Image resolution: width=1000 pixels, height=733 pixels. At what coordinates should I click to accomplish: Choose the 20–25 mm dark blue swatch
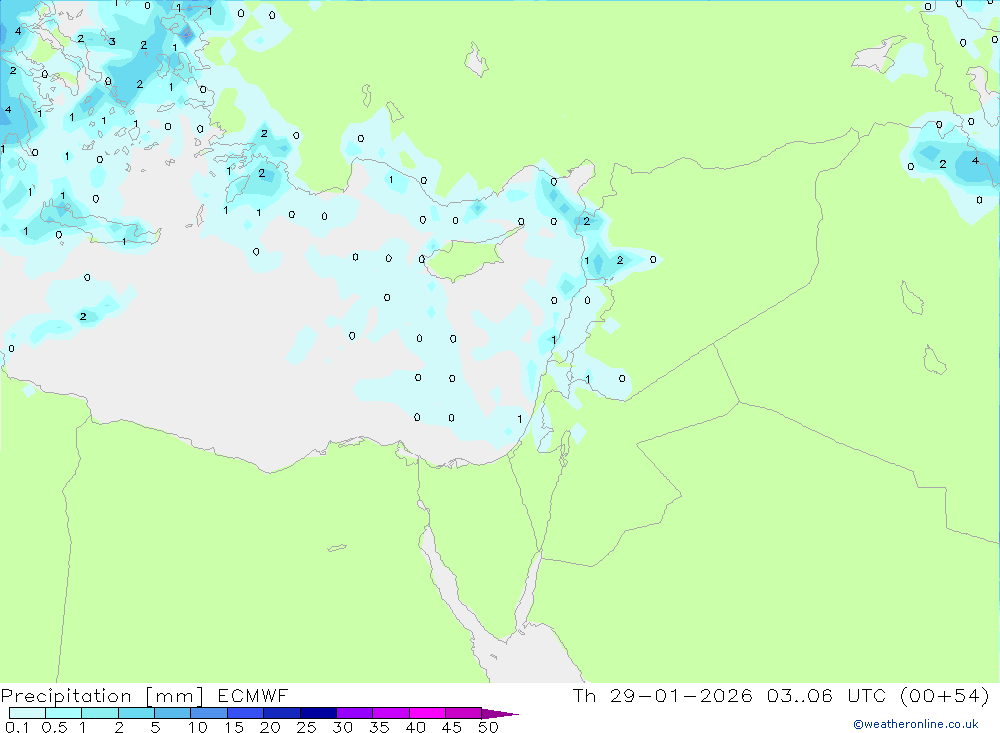tap(282, 713)
